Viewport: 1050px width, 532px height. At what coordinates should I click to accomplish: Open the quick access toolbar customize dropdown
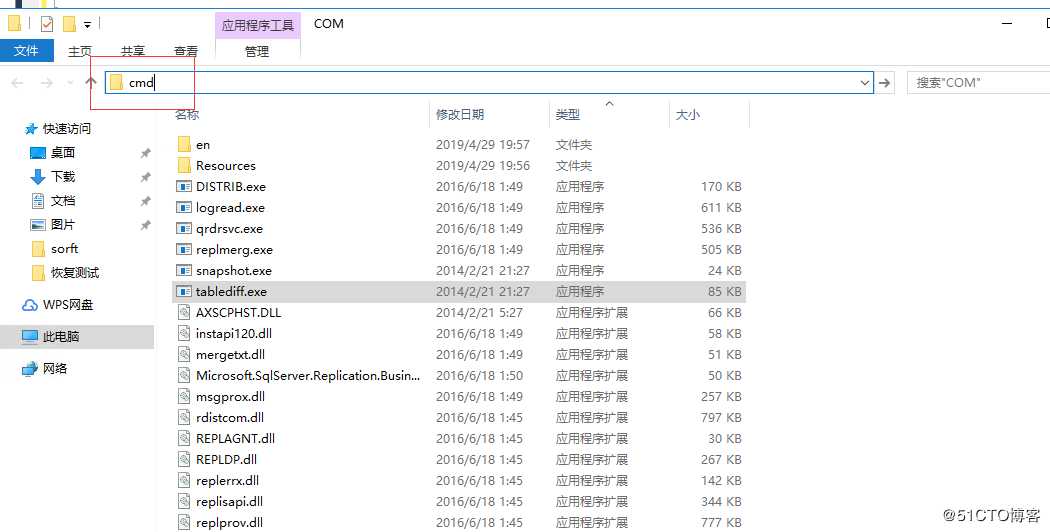click(88, 25)
